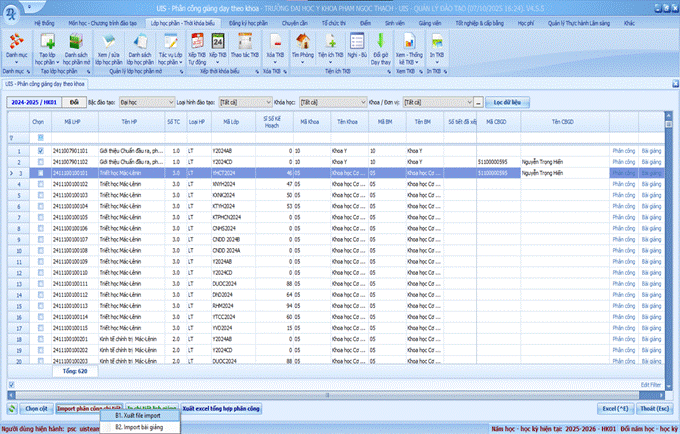This screenshot has height=434, width=680.
Task: Expand the Tìm Phòng dropdown arrow
Action: click(x=303, y=62)
